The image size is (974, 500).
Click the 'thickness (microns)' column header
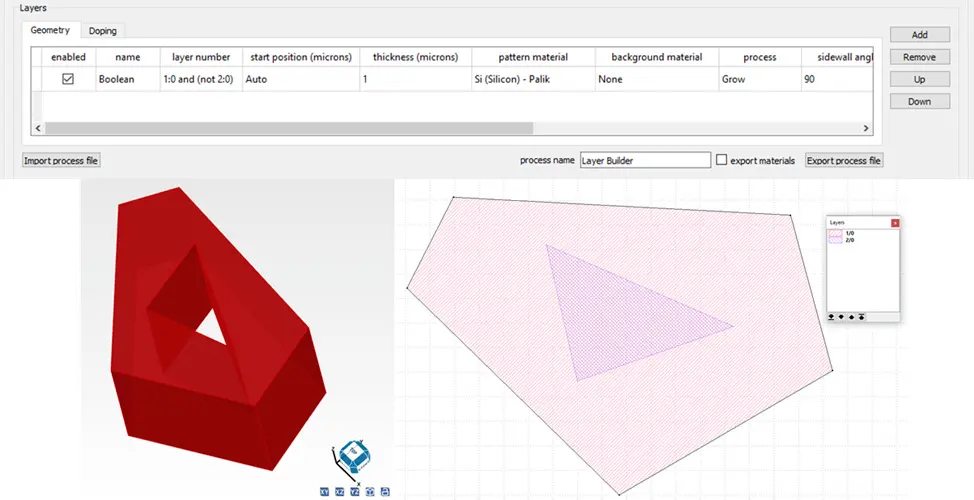pyautogui.click(x=416, y=57)
